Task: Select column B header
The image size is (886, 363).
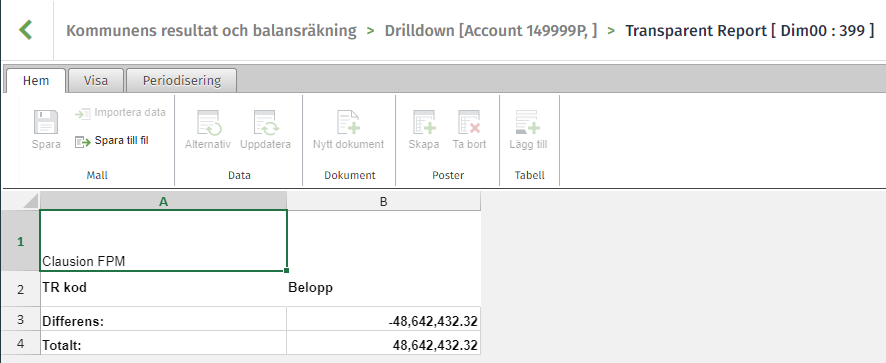Action: (x=384, y=201)
